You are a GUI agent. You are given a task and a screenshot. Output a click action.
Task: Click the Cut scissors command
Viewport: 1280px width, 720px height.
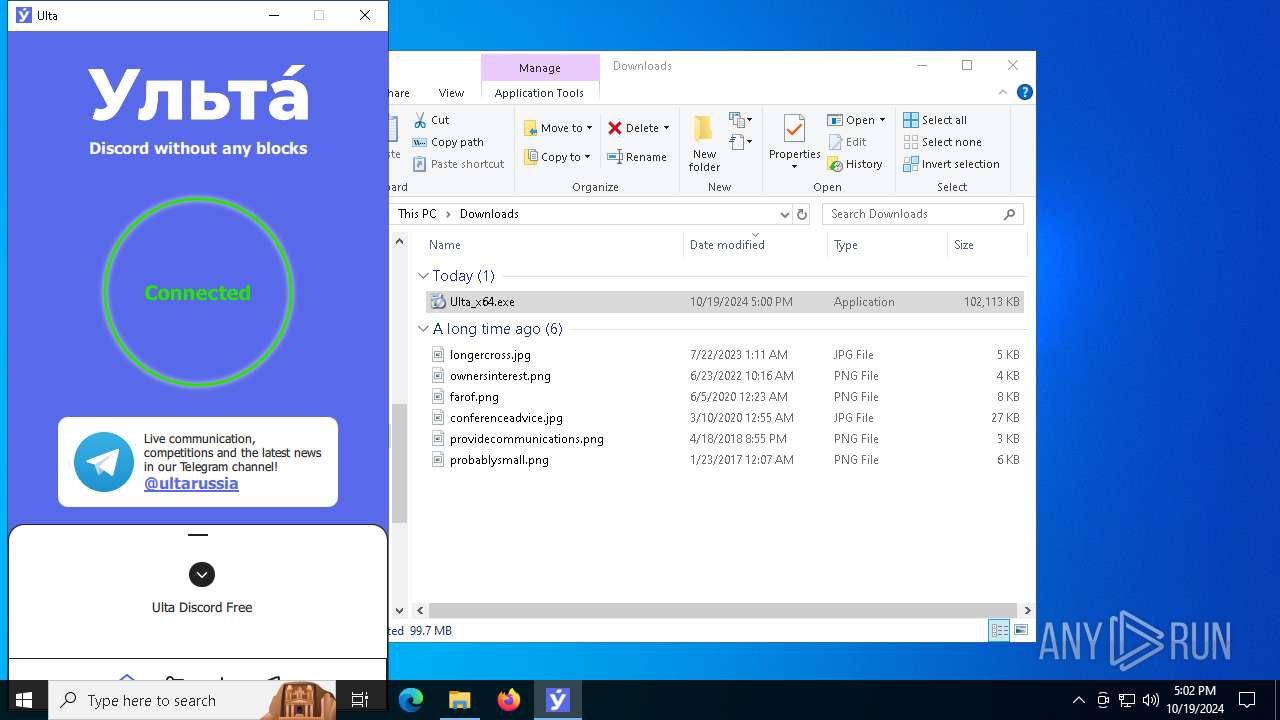[x=431, y=120]
